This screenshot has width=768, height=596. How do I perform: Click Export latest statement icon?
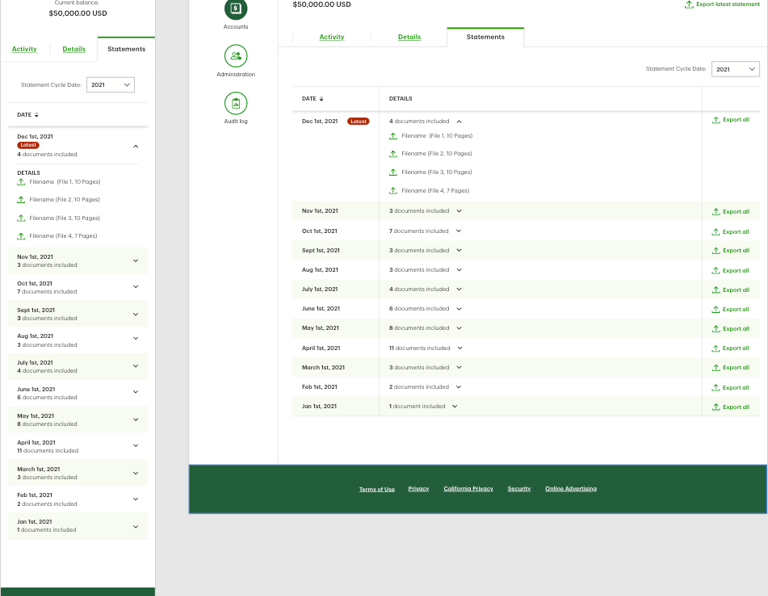pos(689,4)
